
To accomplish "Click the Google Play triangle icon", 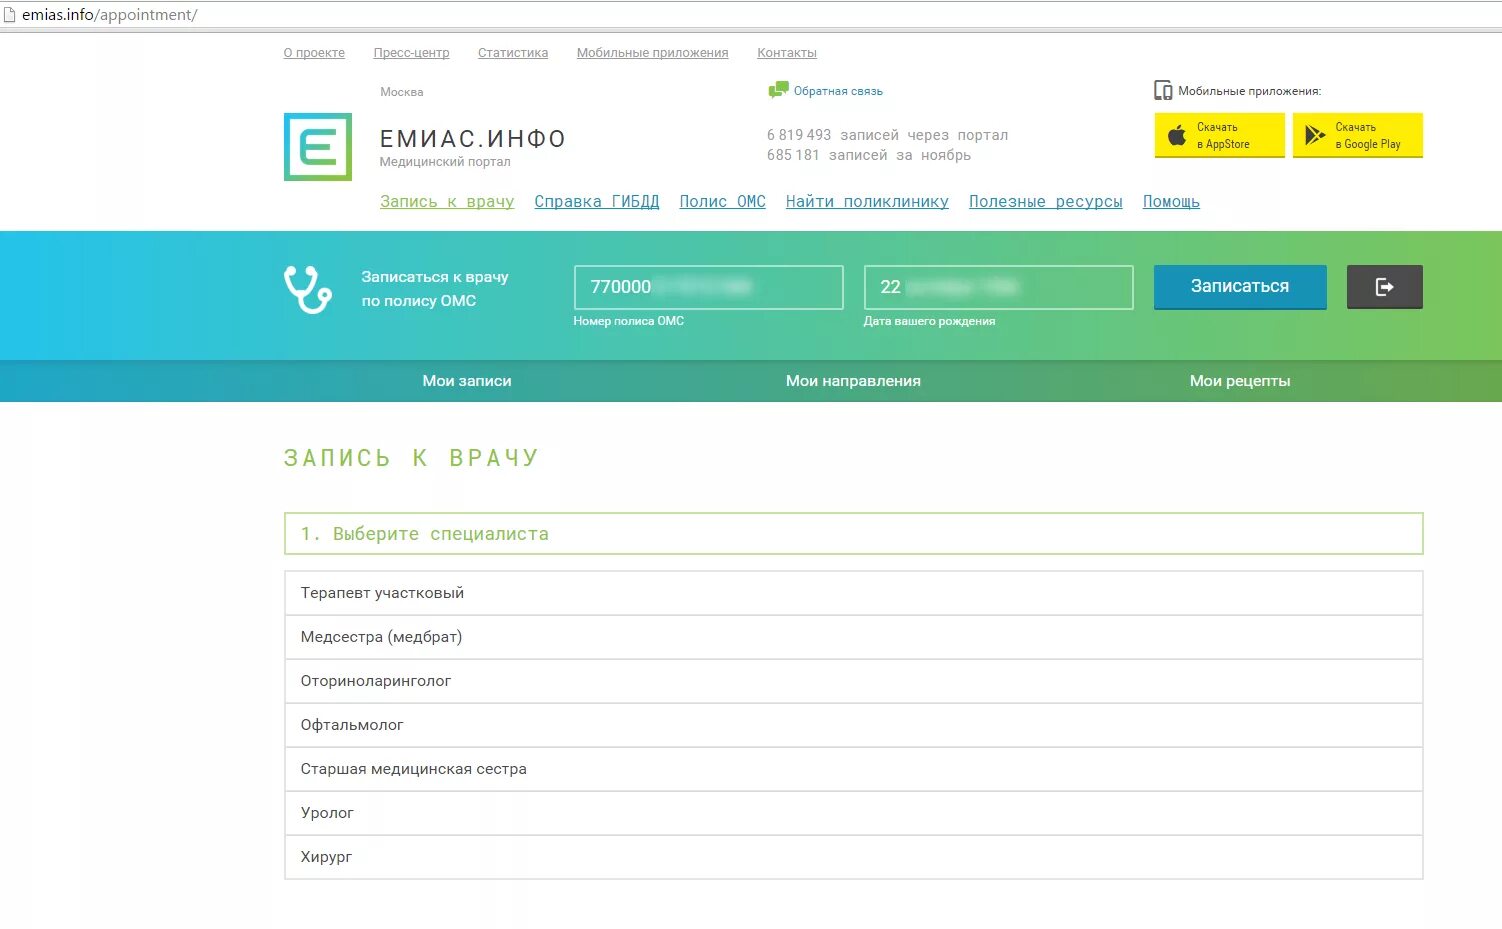I will pyautogui.click(x=1315, y=135).
